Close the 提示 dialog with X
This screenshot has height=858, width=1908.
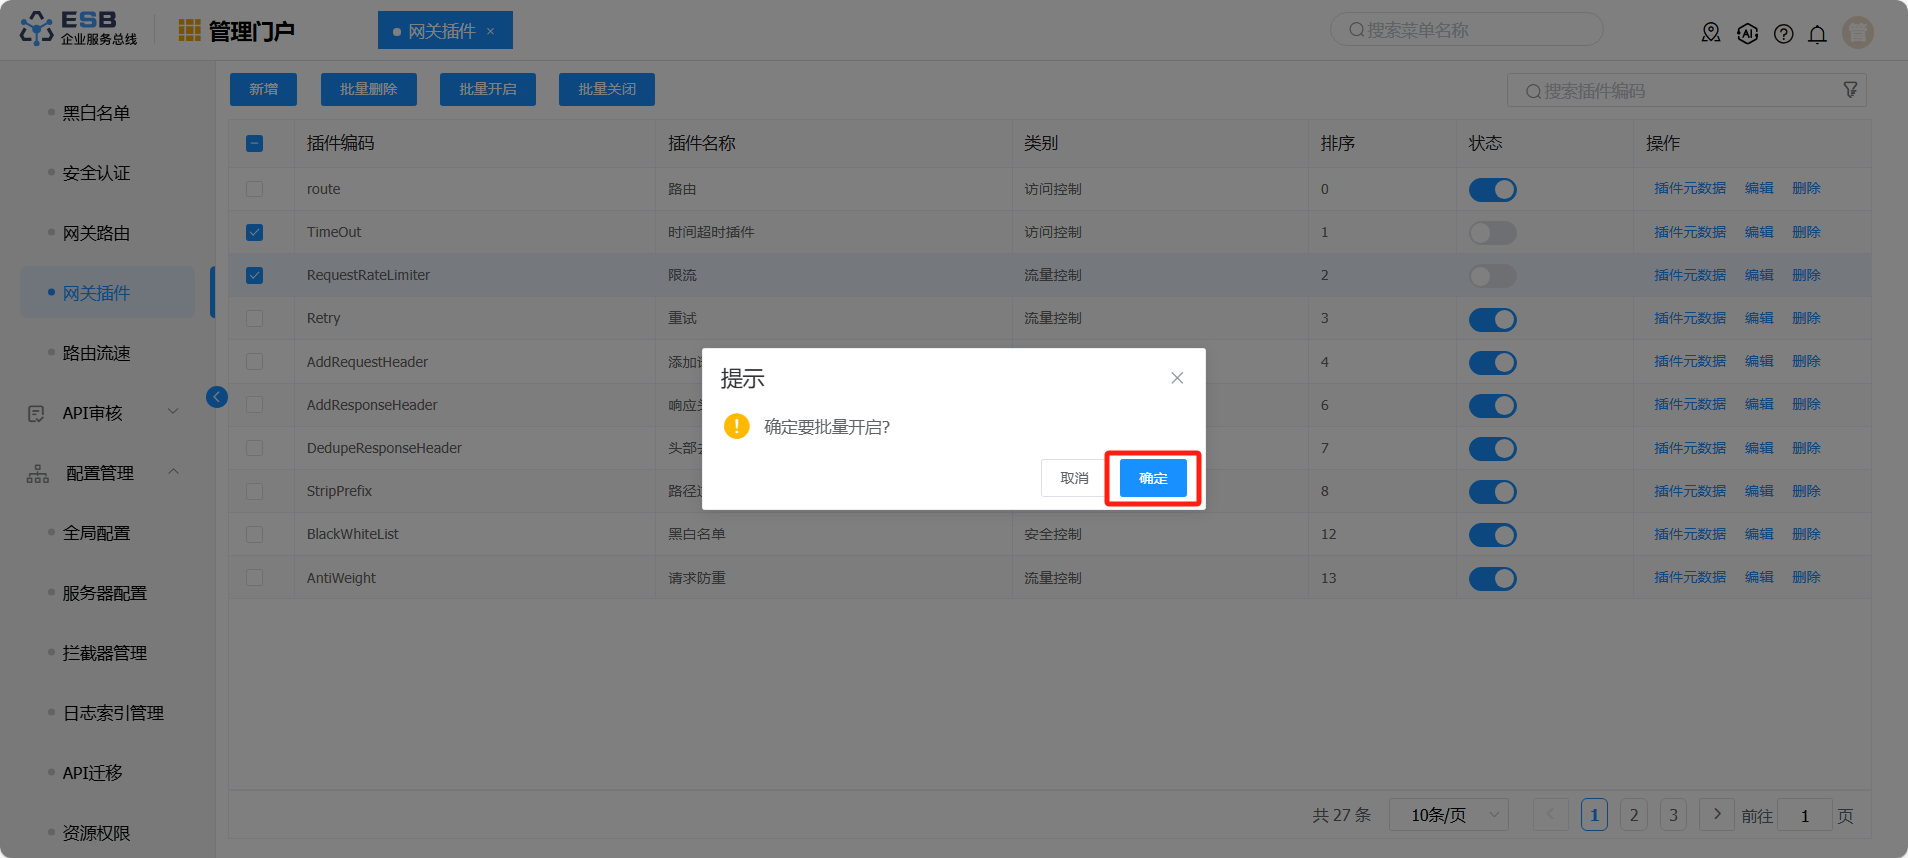pyautogui.click(x=1177, y=378)
